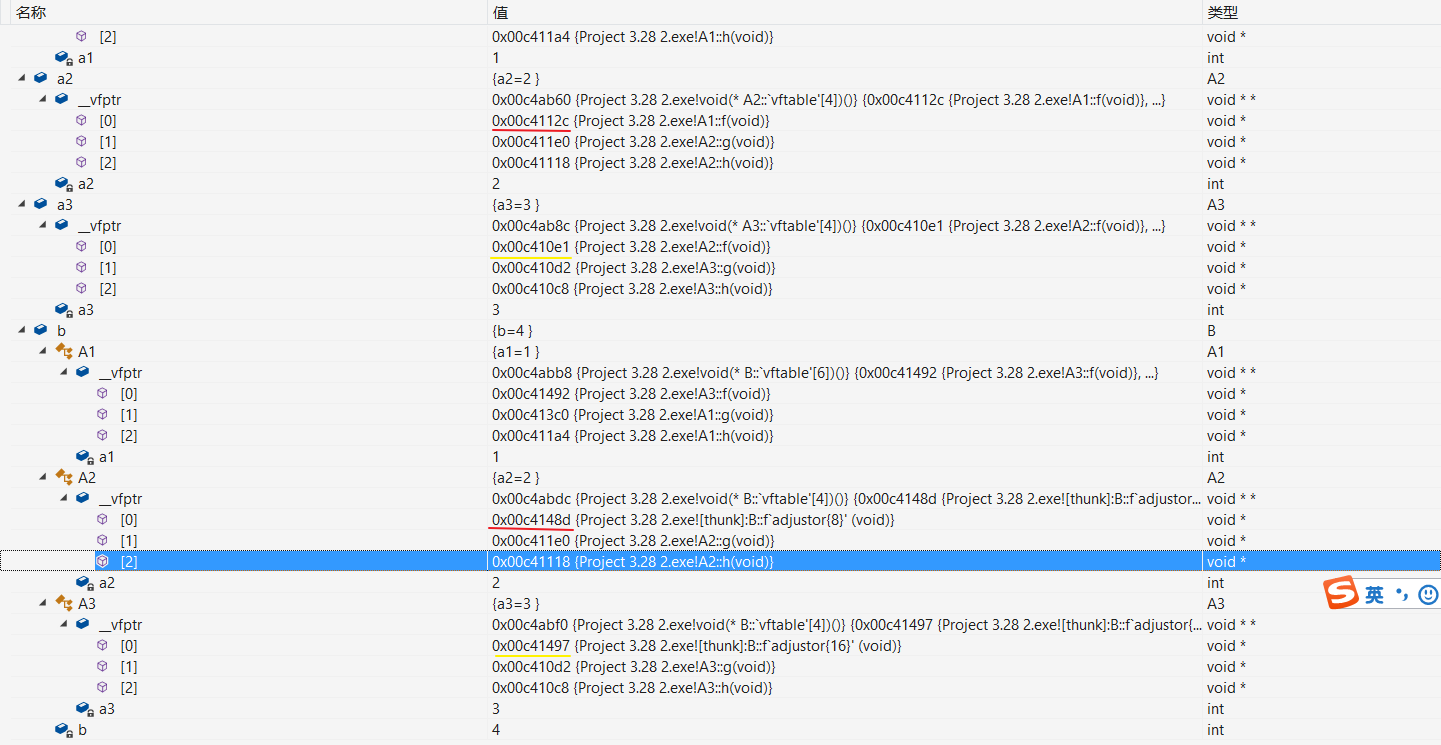Click __vfptr icon for 0x00c4ab8c row
The width and height of the screenshot is (1441, 745).
[61, 225]
